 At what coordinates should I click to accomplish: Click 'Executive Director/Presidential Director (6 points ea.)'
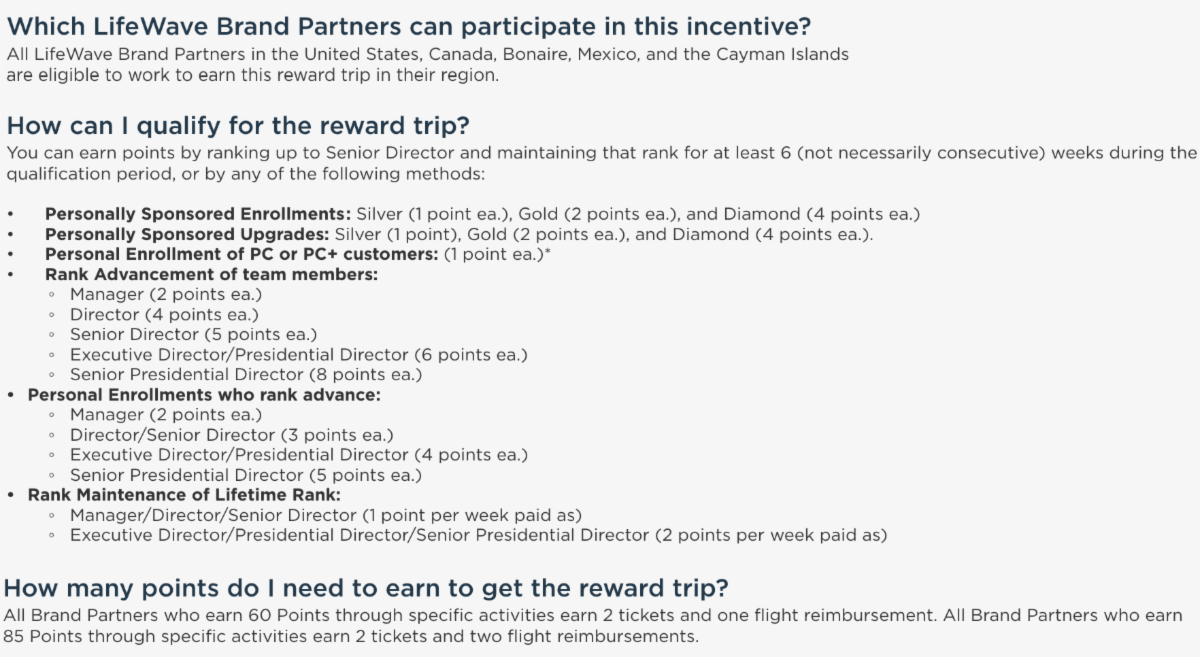(x=298, y=354)
